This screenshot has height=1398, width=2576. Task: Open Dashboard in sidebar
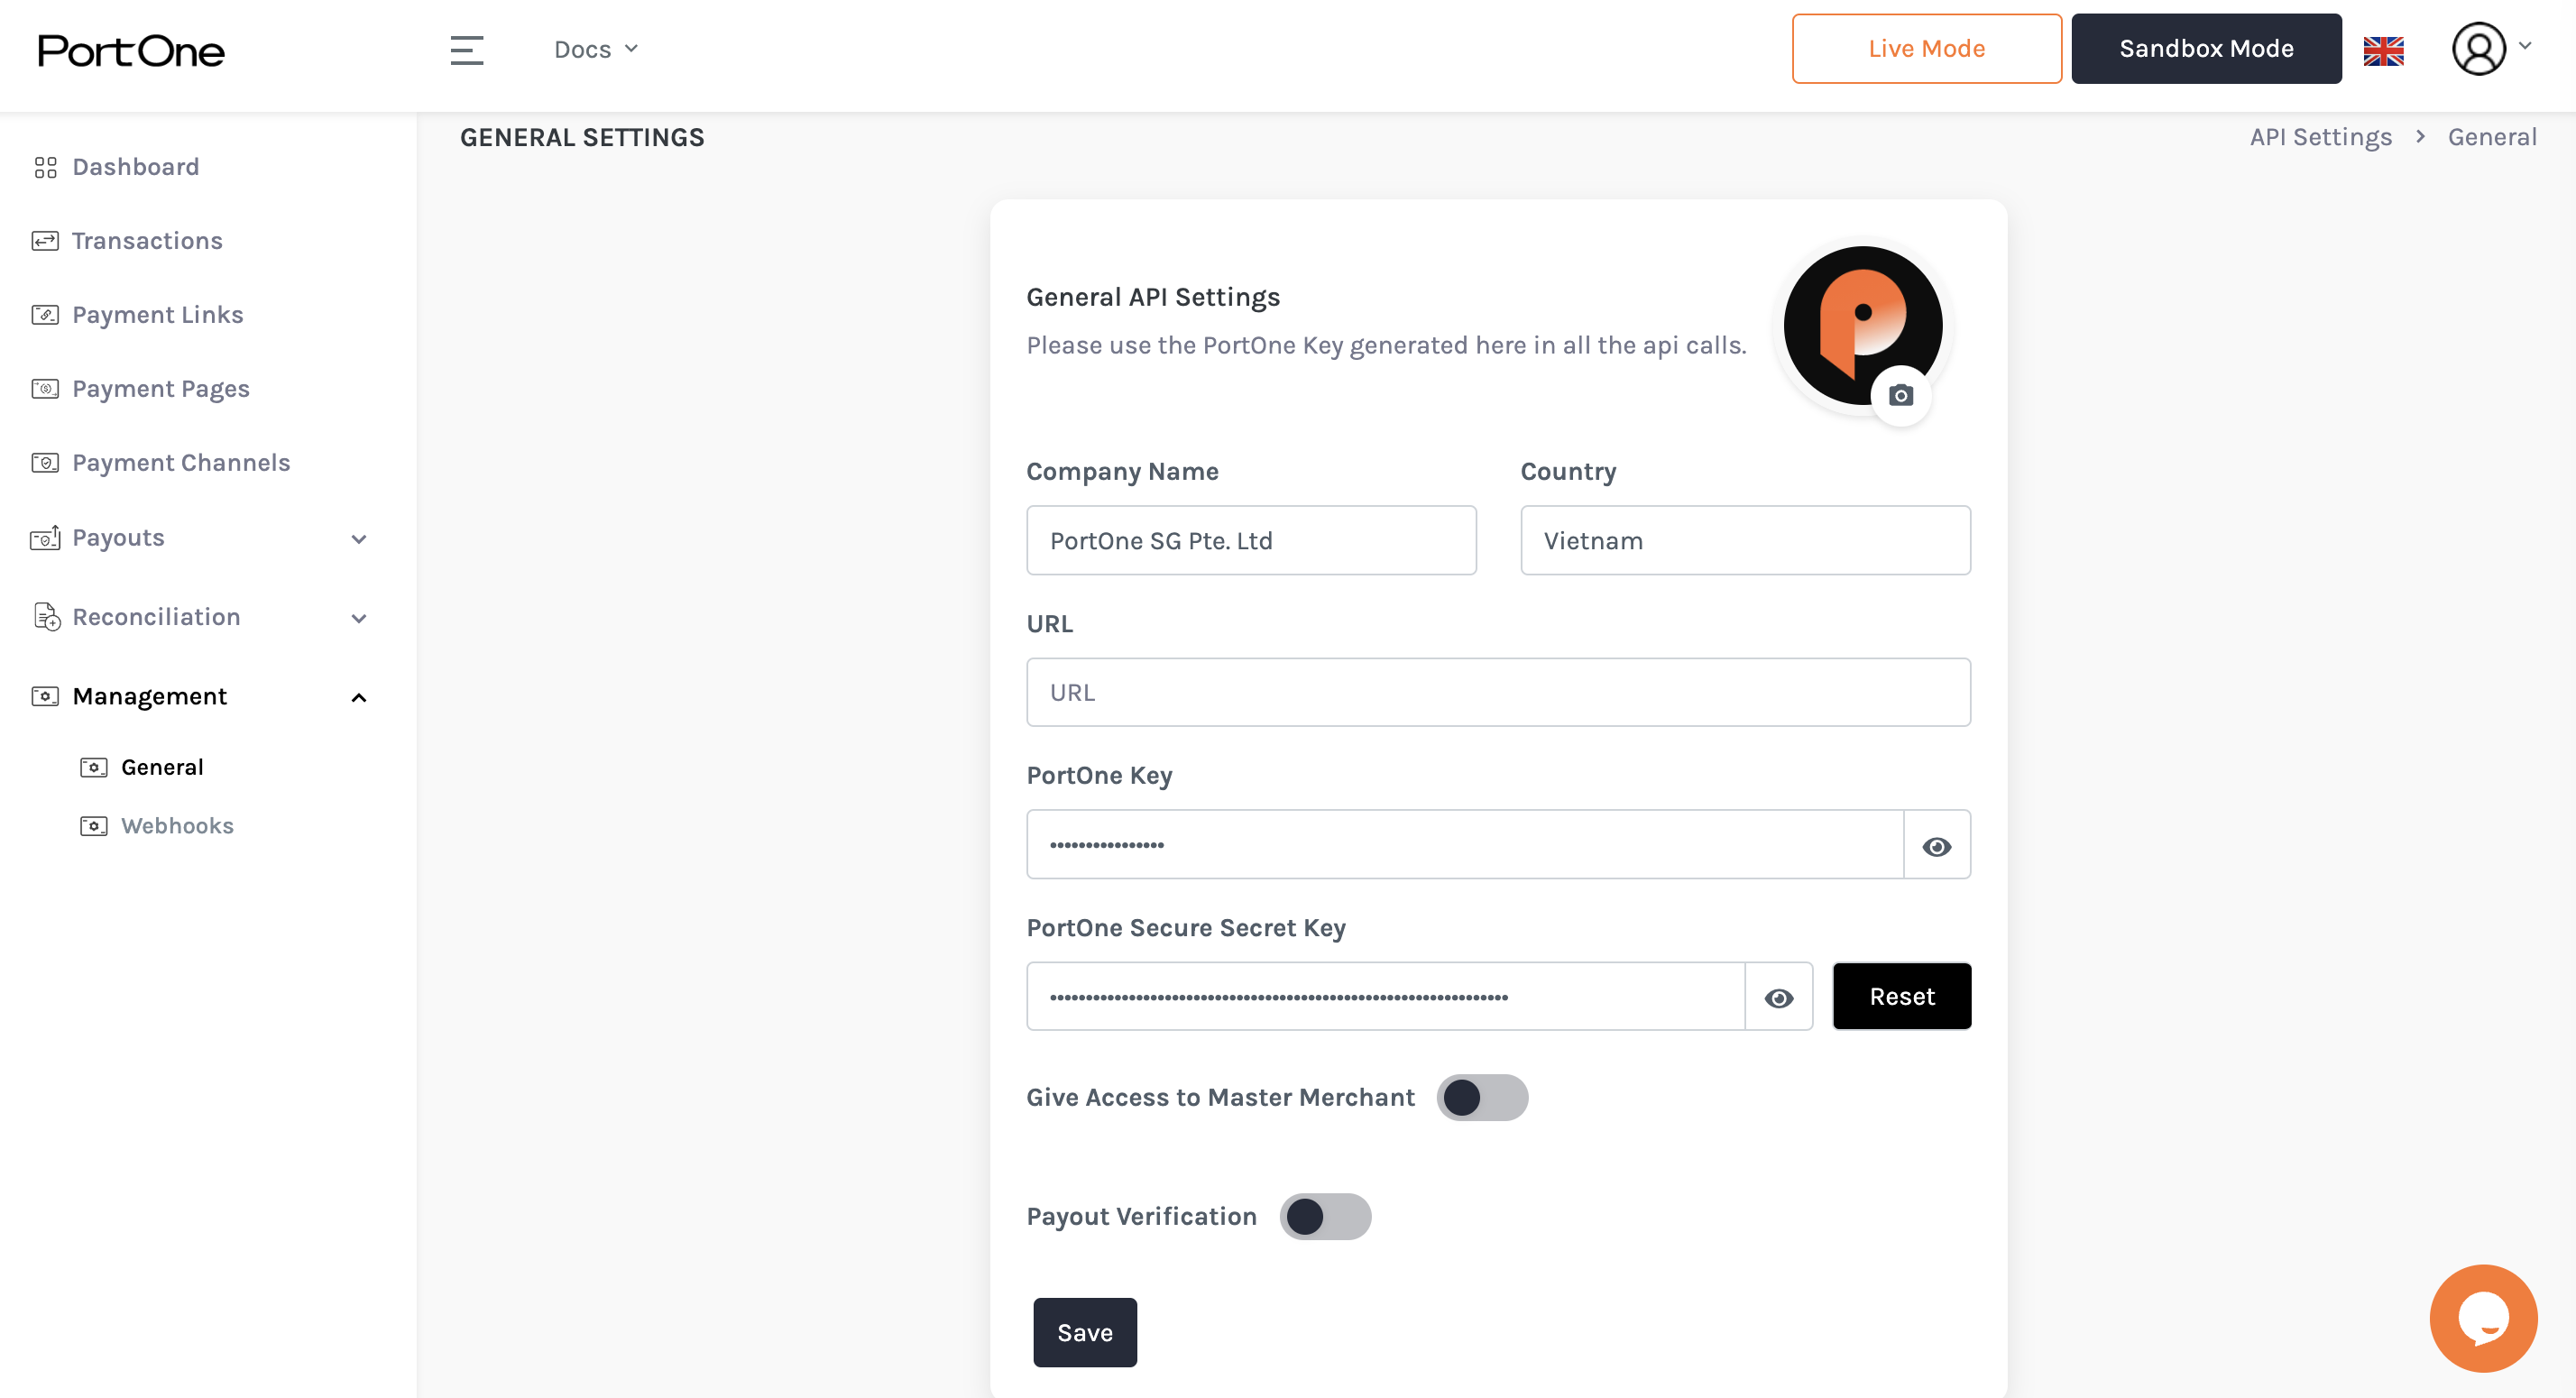coord(135,166)
